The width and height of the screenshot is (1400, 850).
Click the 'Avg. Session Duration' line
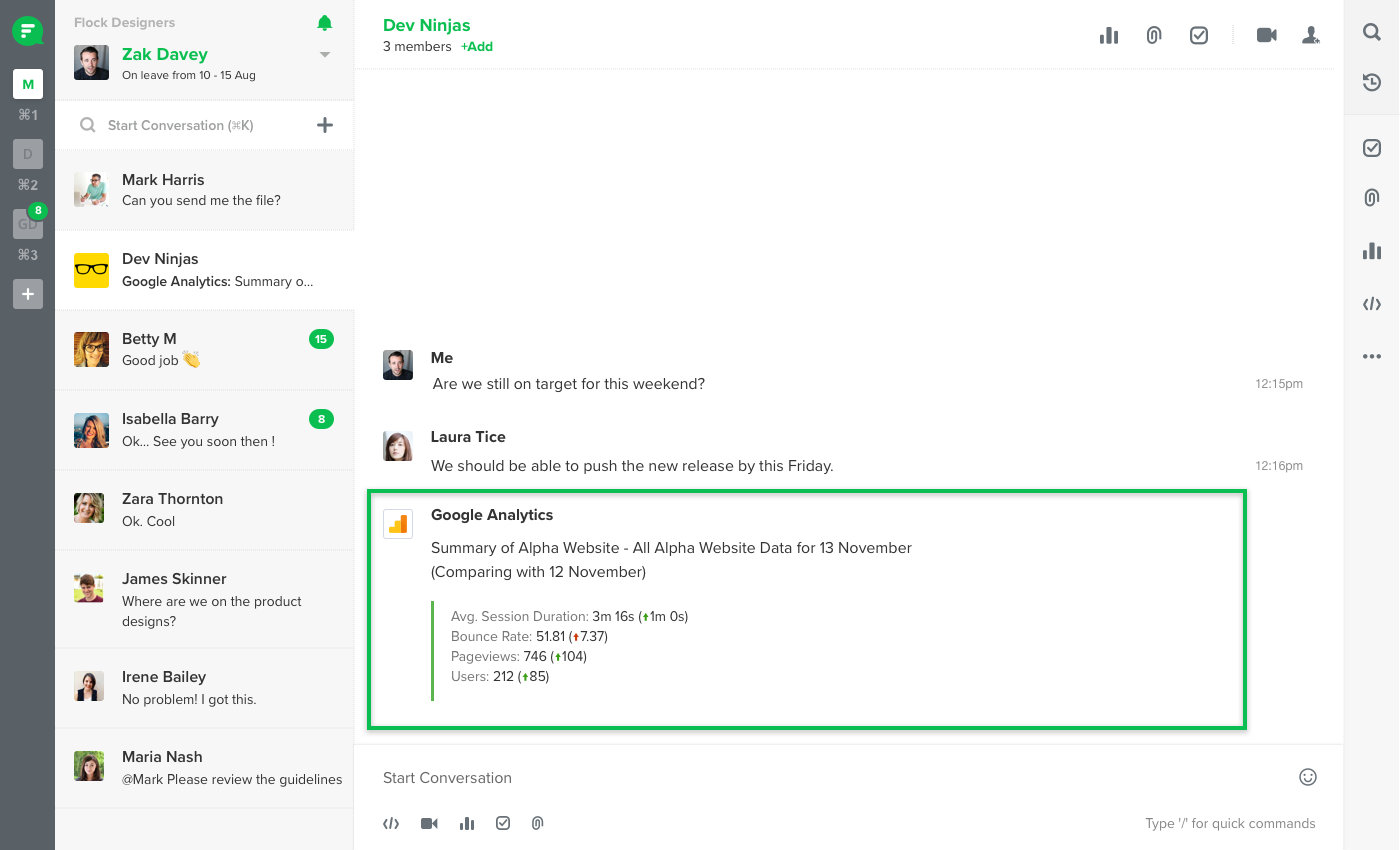click(570, 617)
